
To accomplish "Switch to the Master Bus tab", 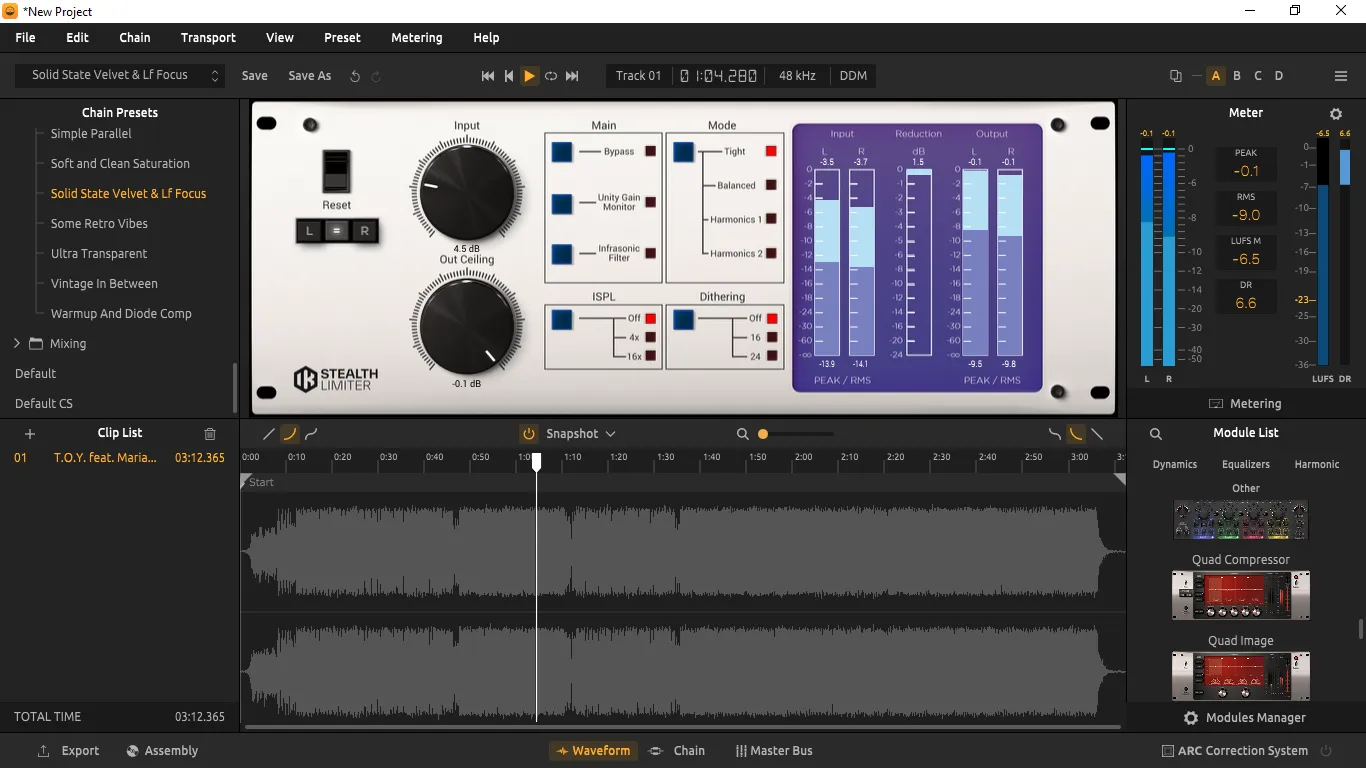I will [x=774, y=751].
